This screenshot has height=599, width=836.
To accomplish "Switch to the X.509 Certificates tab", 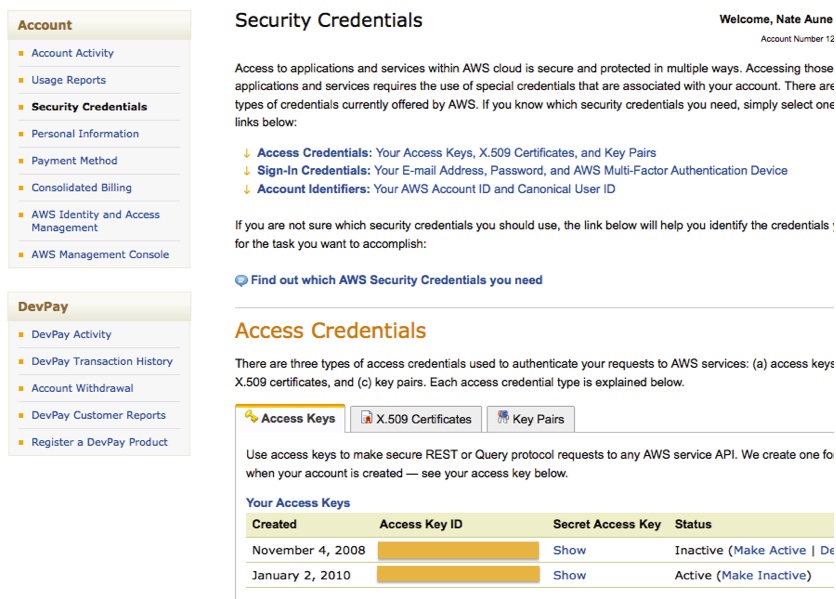I will click(x=423, y=419).
